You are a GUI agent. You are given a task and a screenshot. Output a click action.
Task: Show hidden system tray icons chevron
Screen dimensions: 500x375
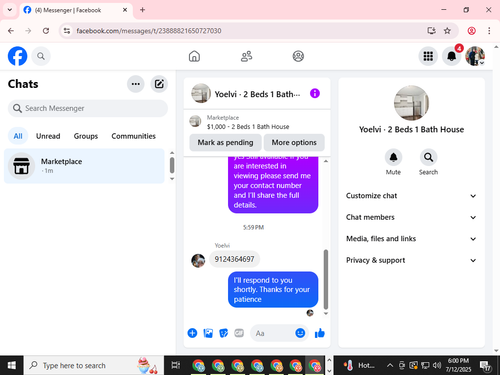coord(390,365)
